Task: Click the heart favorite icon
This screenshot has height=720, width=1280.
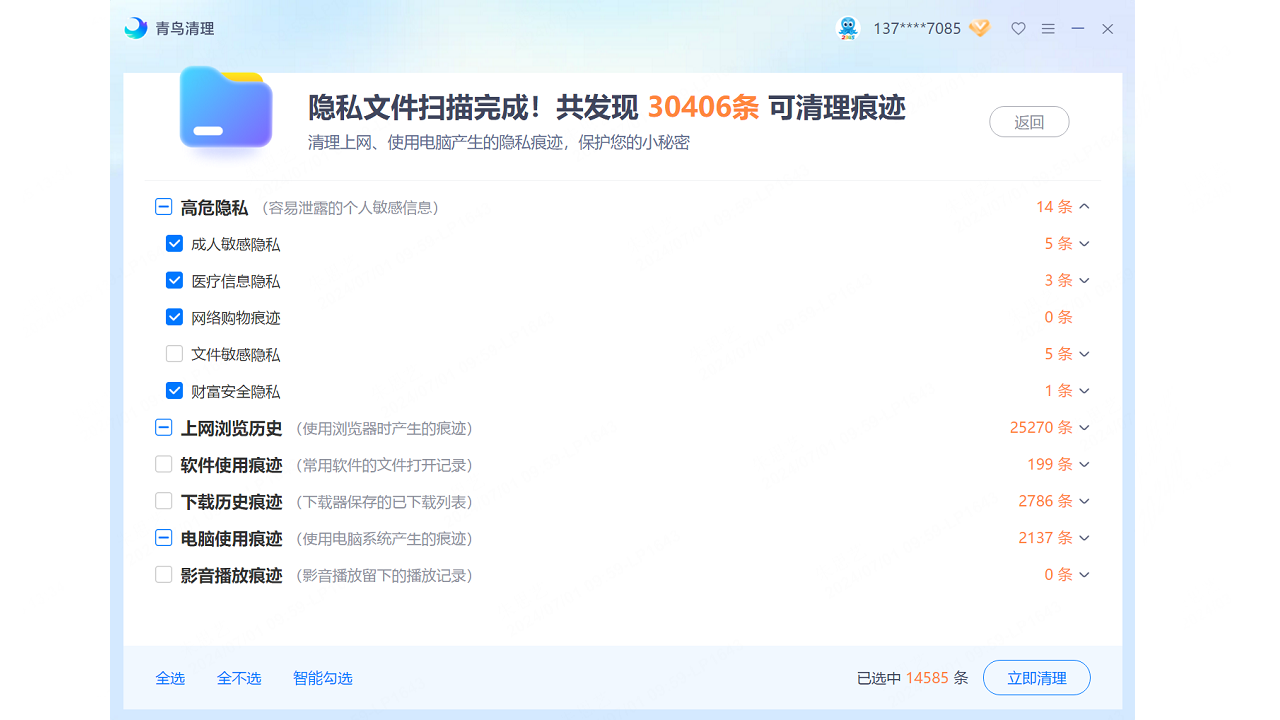Action: click(1018, 29)
